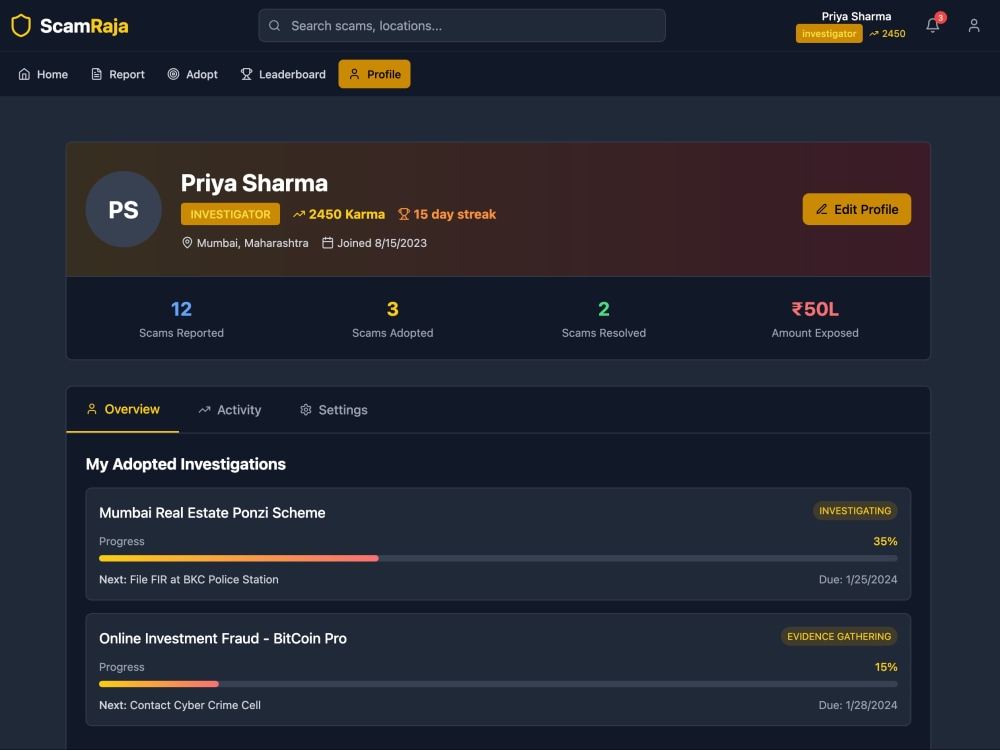Viewport: 1000px width, 750px height.
Task: Switch to the Overview tab
Action: 122,409
